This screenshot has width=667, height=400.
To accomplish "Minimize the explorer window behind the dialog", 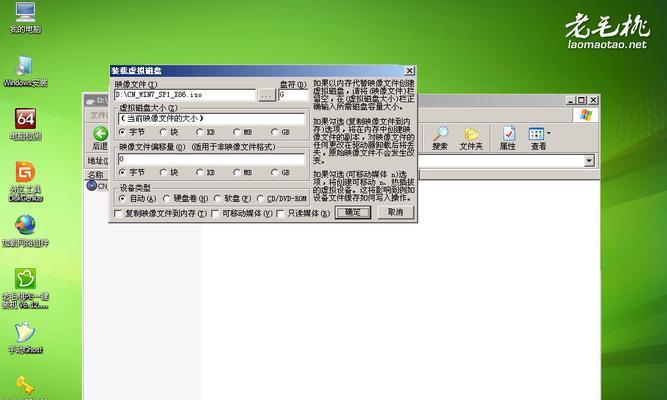I will click(572, 100).
